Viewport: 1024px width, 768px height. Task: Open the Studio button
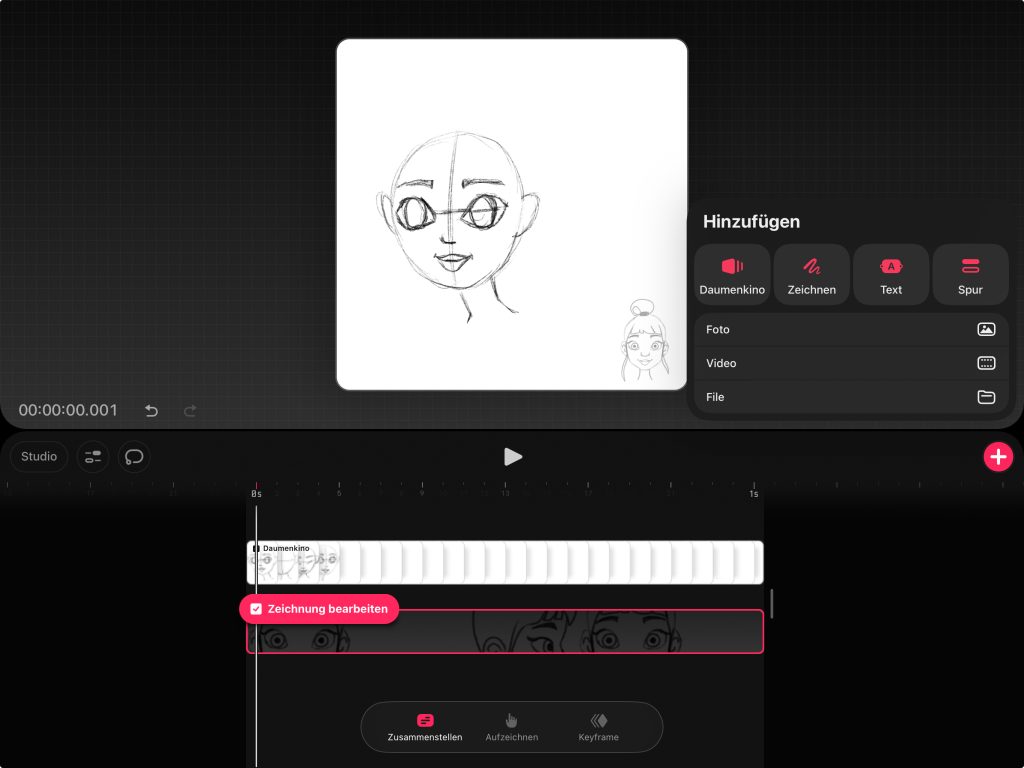[39, 457]
